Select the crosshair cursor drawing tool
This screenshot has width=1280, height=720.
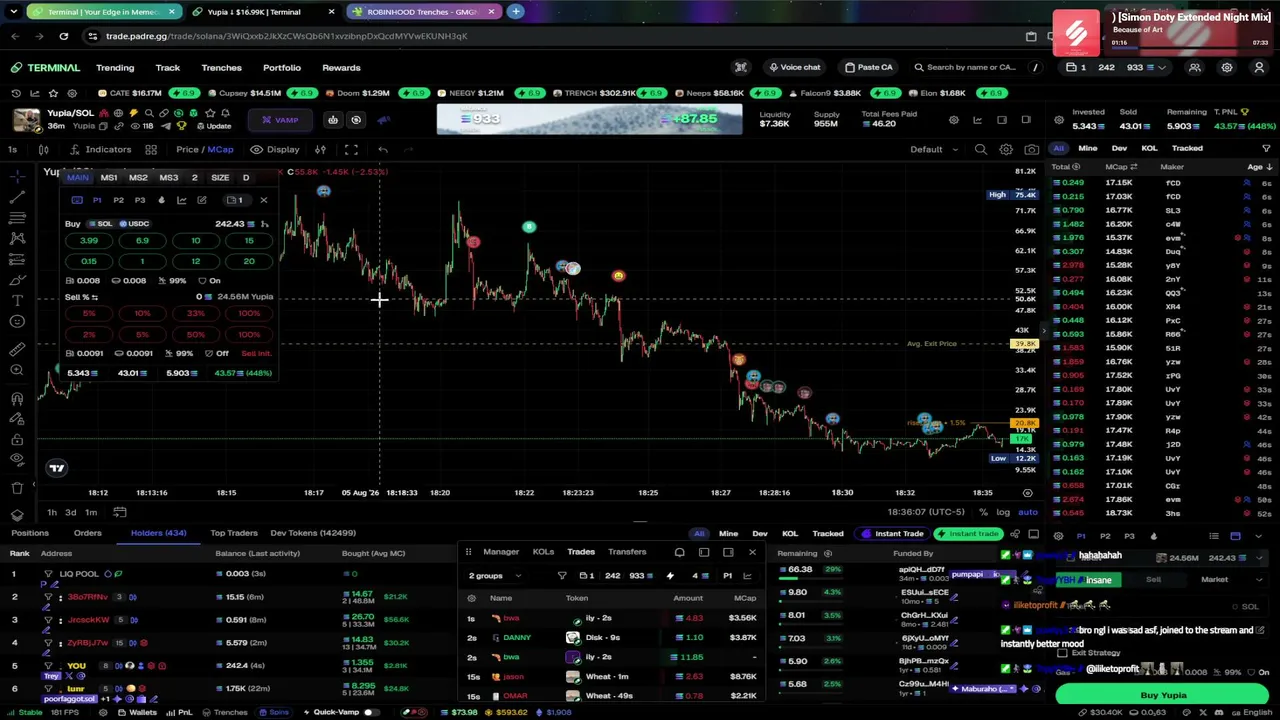coord(17,176)
